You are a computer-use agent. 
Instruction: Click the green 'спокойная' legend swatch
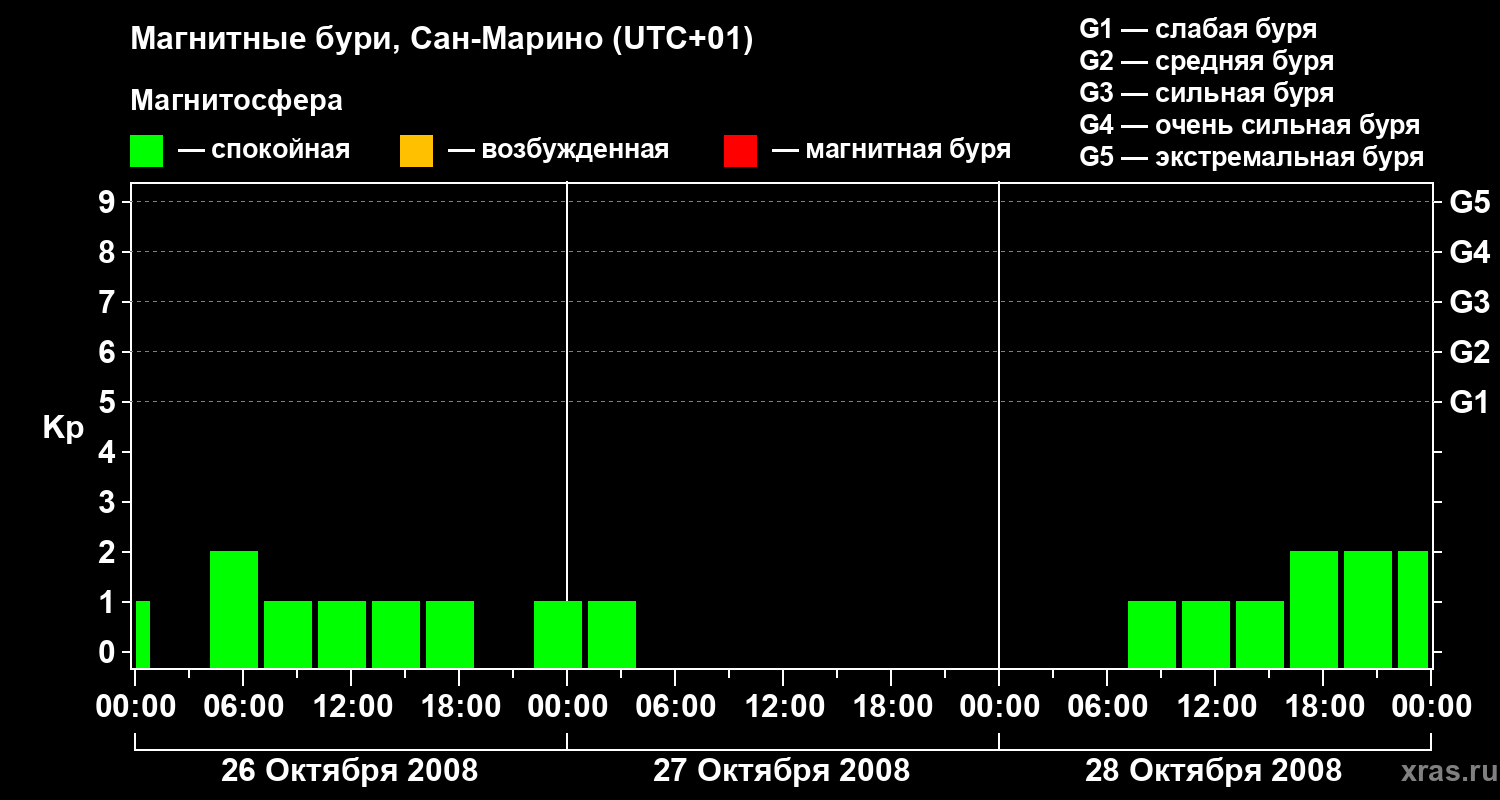147,151
